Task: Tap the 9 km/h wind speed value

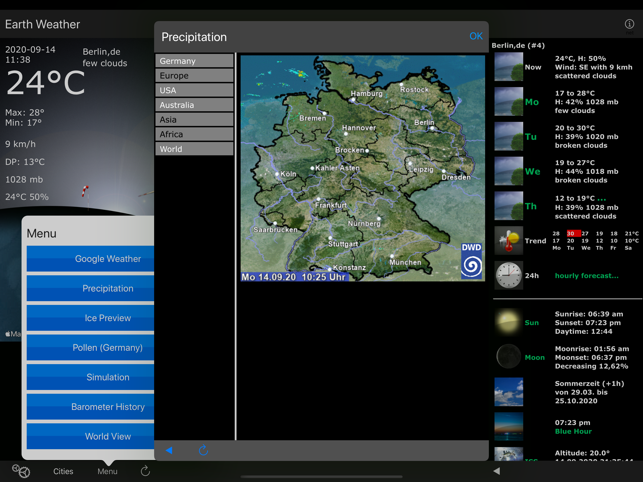Action: pyautogui.click(x=21, y=144)
